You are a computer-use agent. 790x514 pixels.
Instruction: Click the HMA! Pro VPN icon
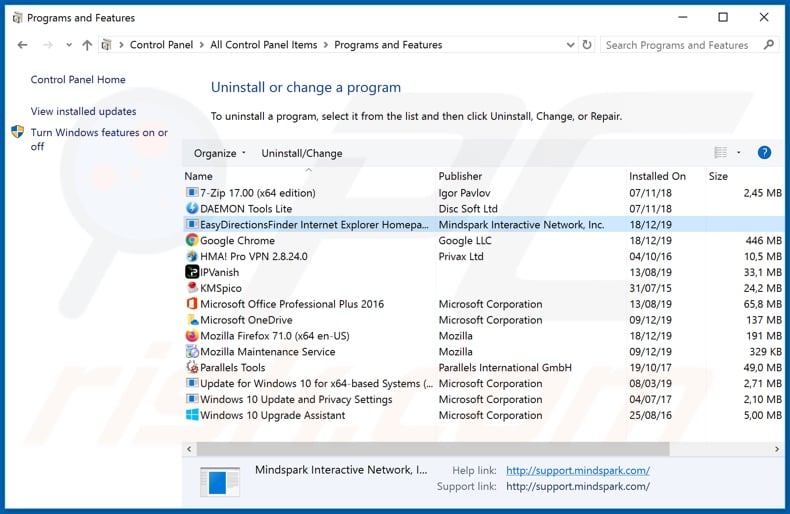point(192,256)
